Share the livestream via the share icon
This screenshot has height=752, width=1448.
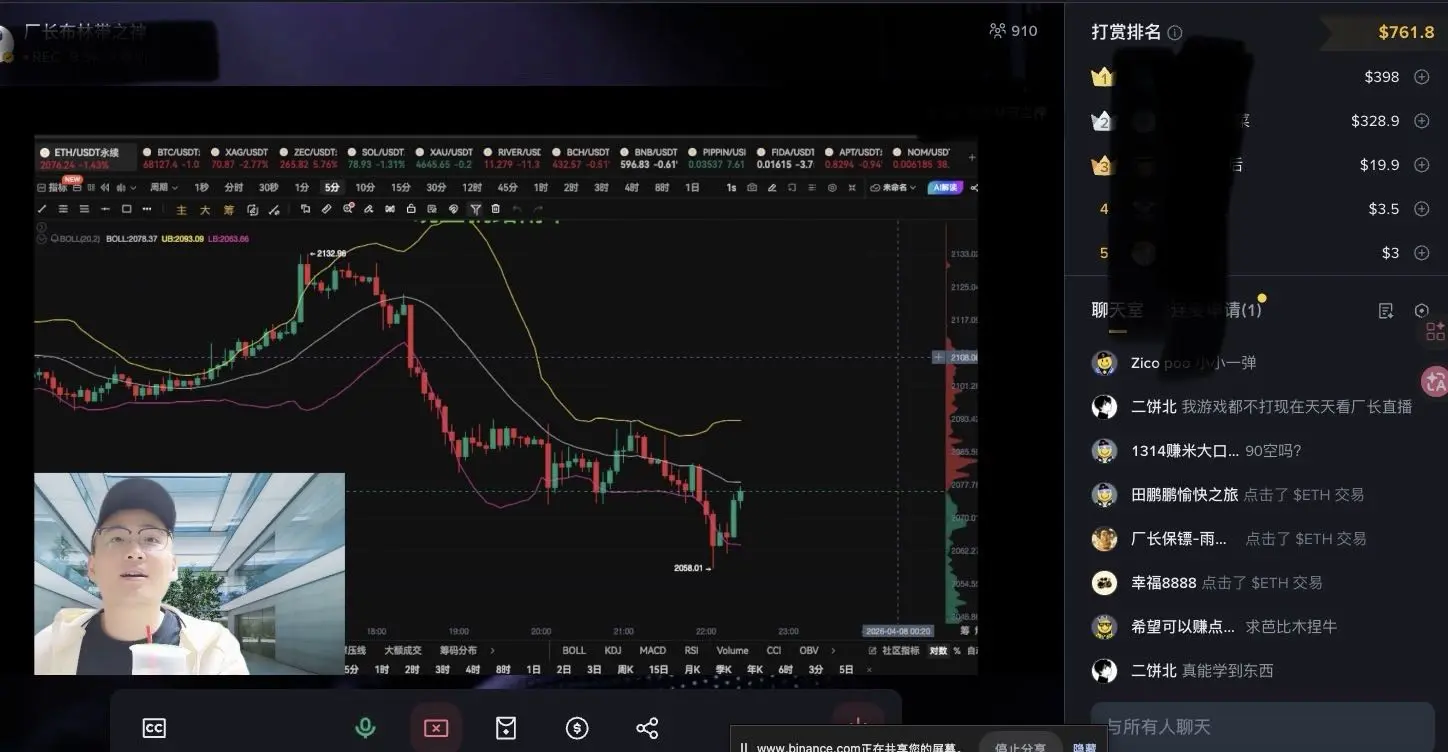[x=647, y=728]
